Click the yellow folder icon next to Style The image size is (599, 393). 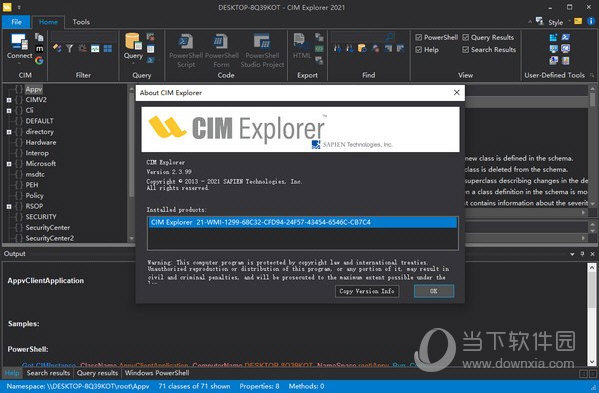coord(578,21)
